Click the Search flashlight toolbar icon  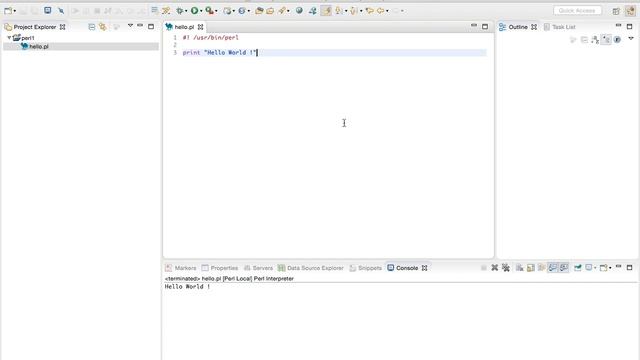pyautogui.click(x=282, y=11)
